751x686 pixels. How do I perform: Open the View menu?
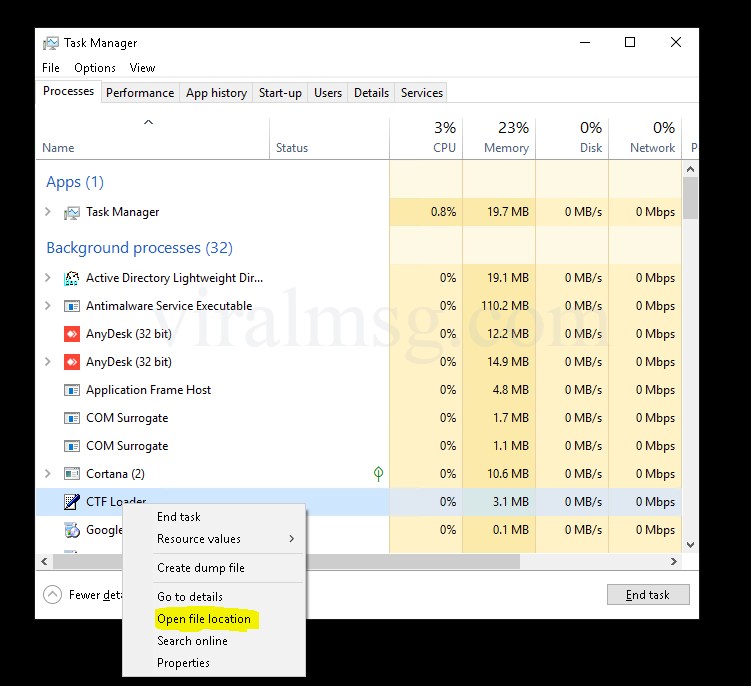(142, 68)
